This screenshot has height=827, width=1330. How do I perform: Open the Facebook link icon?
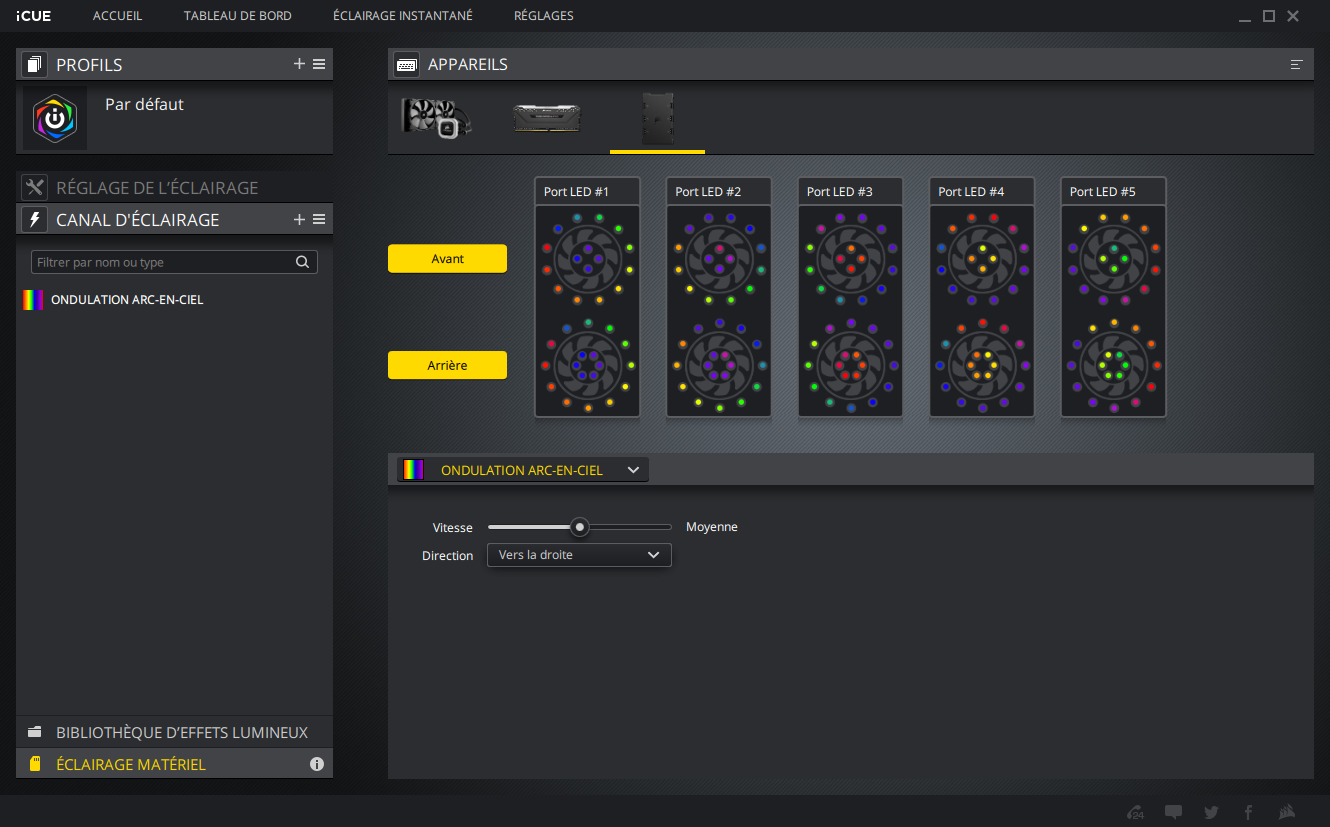(1248, 812)
